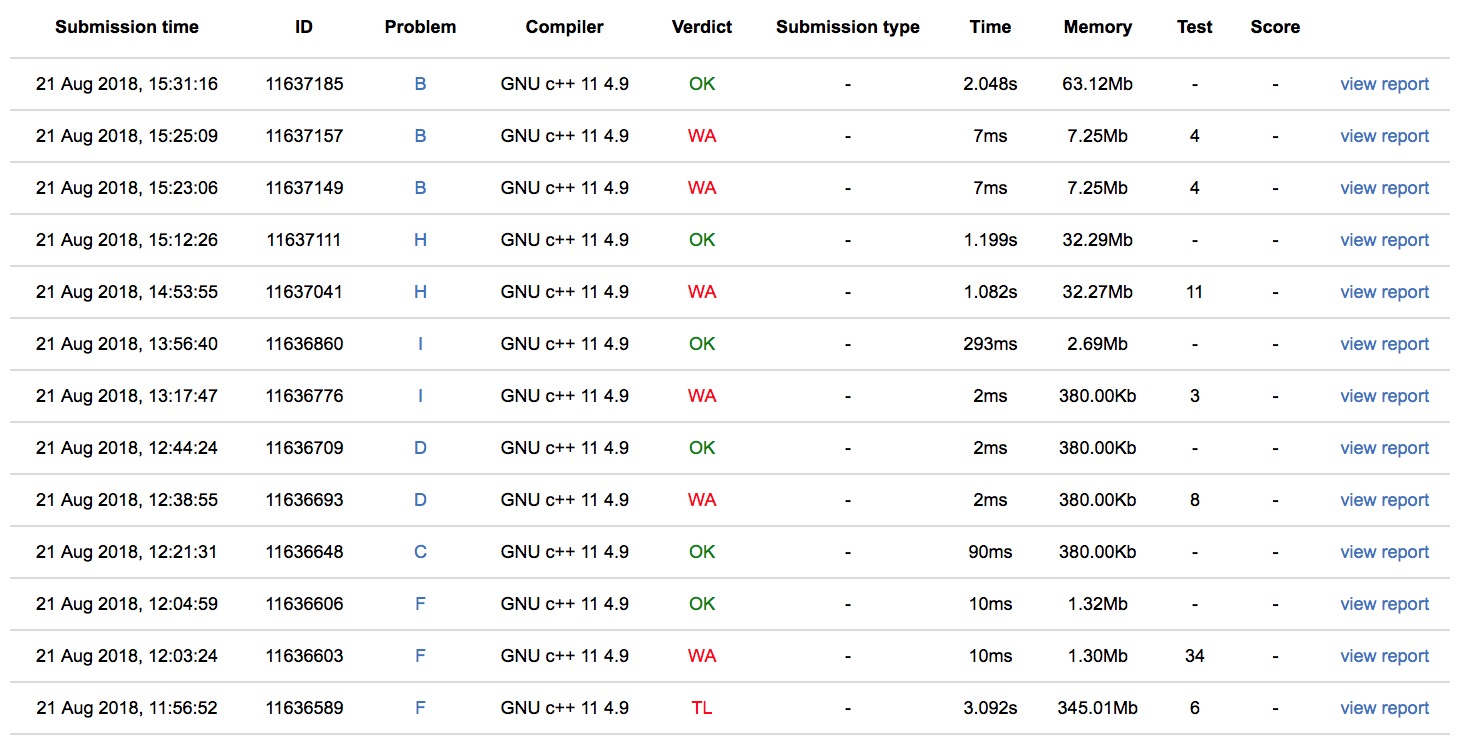Open problem B link for submission 11637185

click(x=420, y=84)
